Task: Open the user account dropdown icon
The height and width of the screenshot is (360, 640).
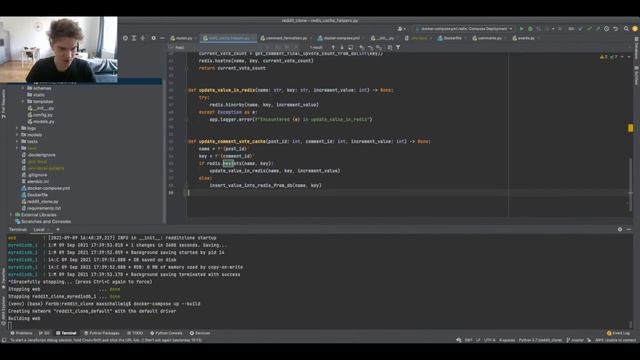Action: tap(401, 29)
